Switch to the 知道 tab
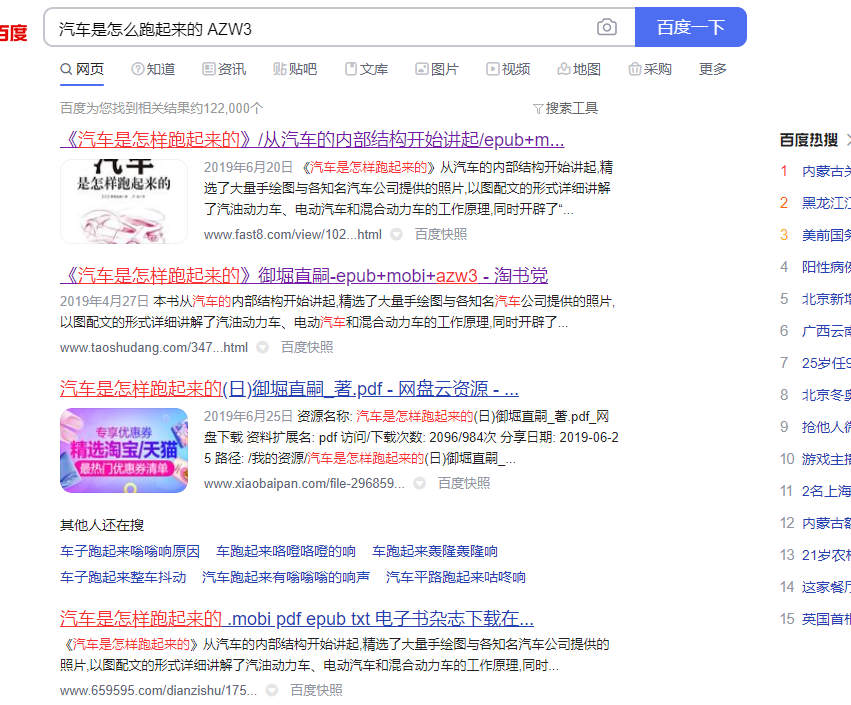Image resolution: width=851 pixels, height=705 pixels. pos(153,69)
